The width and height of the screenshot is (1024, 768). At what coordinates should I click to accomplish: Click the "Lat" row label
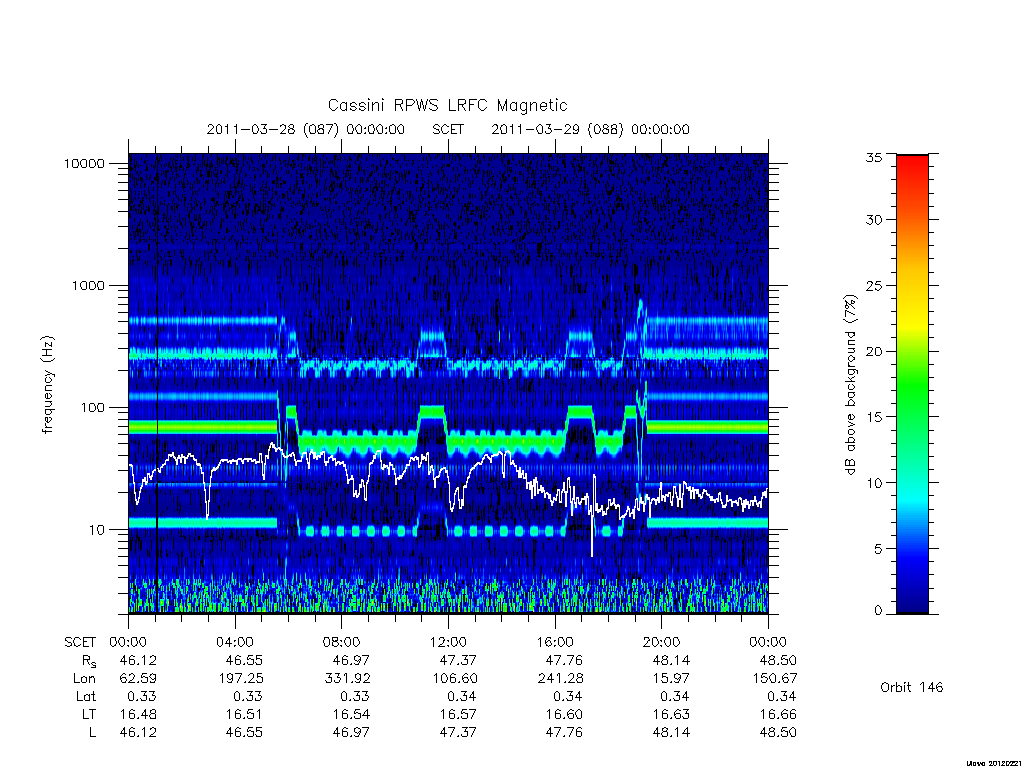(86, 696)
